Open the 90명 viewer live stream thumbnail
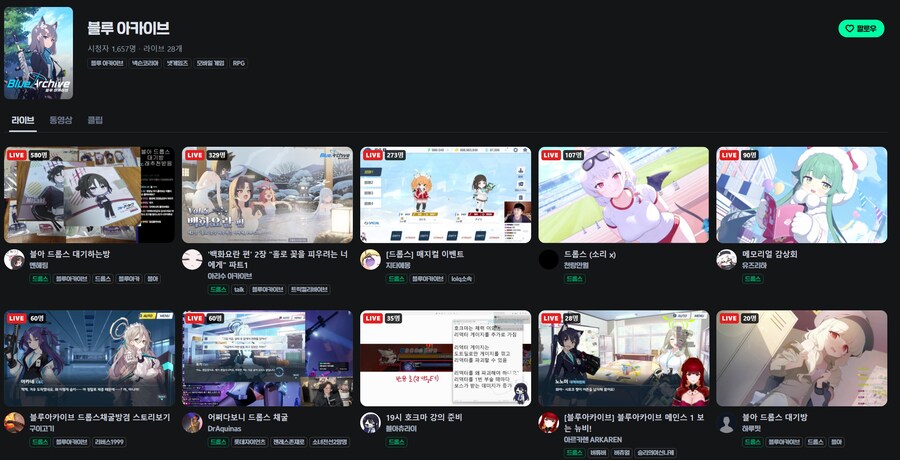Image resolution: width=900 pixels, height=460 pixels. [801, 195]
